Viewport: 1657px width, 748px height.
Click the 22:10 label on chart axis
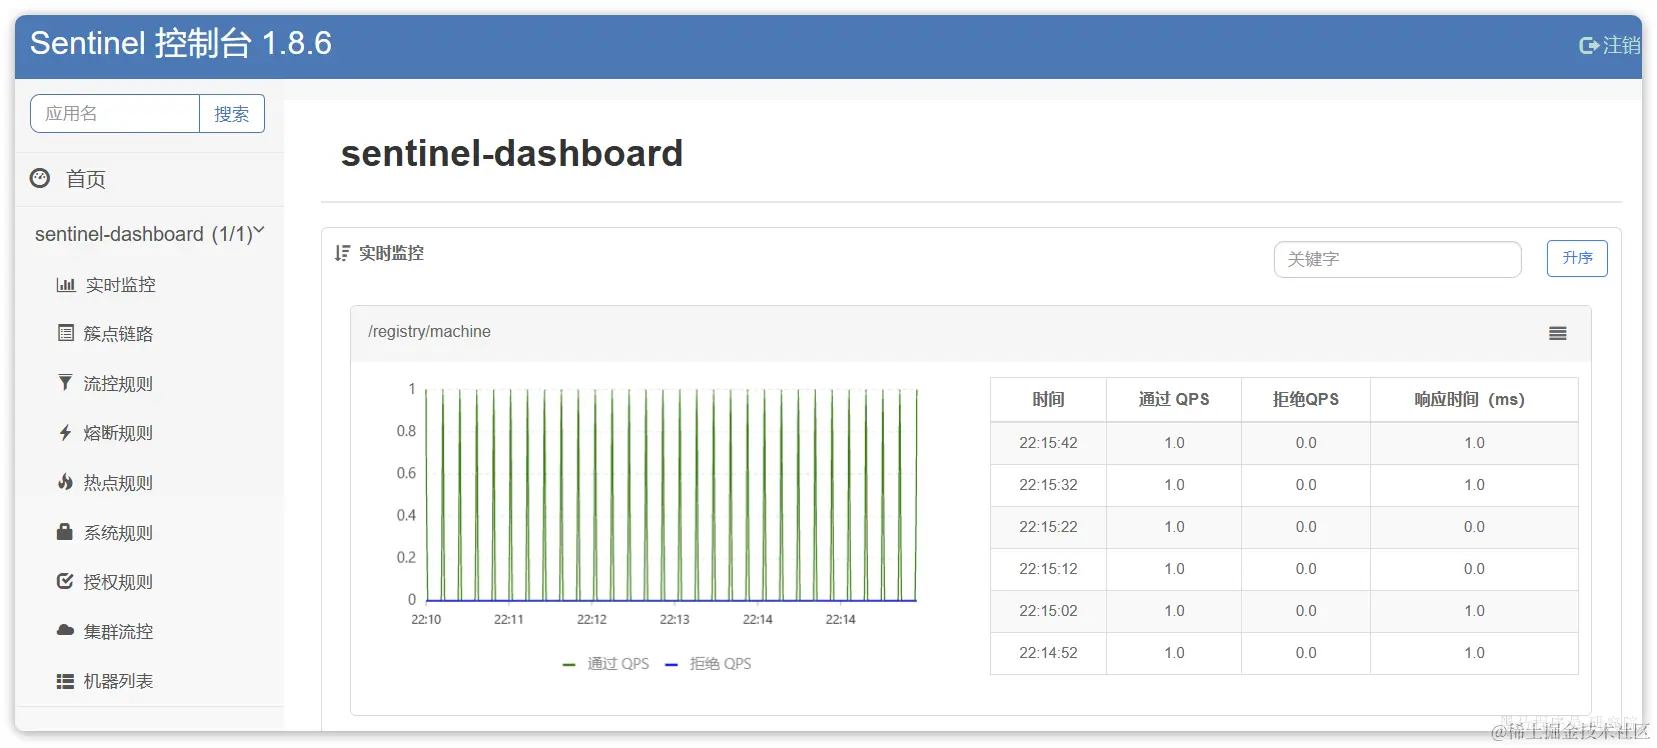click(x=426, y=619)
